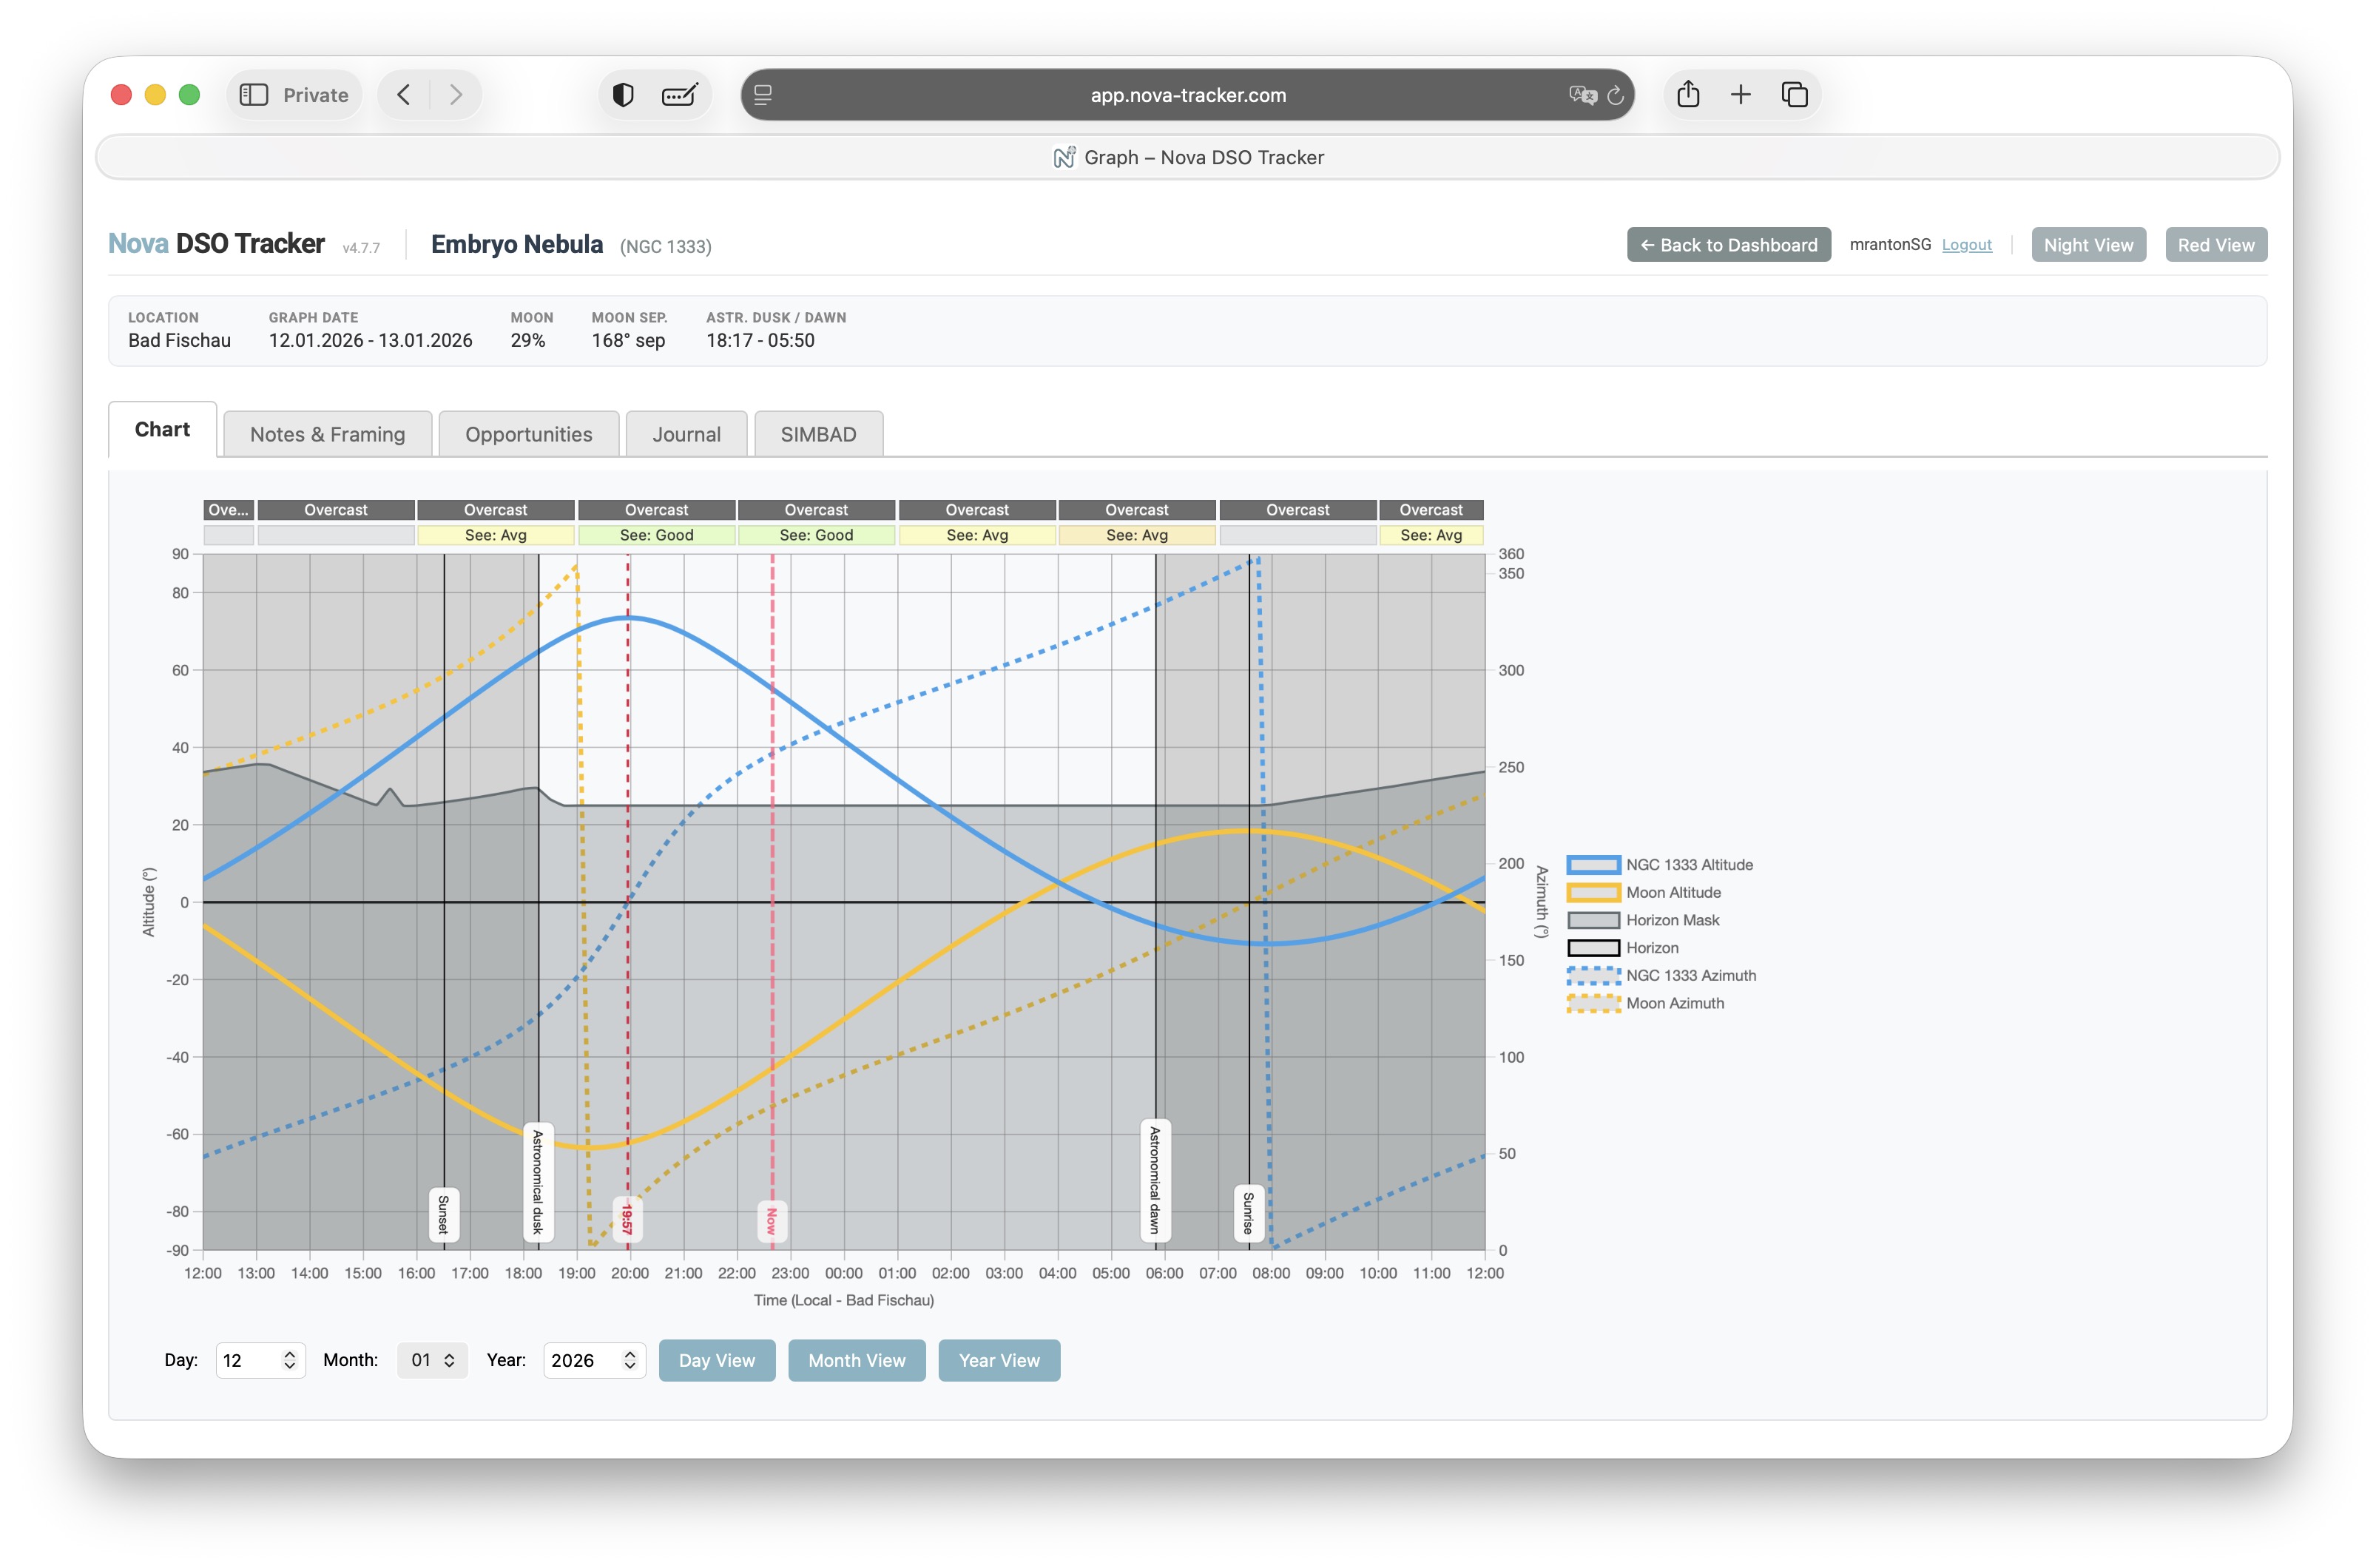Click the Logout link

pyautogui.click(x=1966, y=245)
